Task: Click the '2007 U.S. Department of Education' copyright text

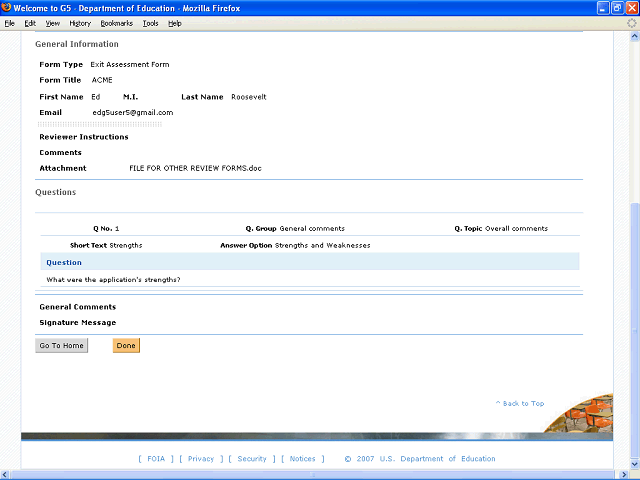Action: [426, 459]
